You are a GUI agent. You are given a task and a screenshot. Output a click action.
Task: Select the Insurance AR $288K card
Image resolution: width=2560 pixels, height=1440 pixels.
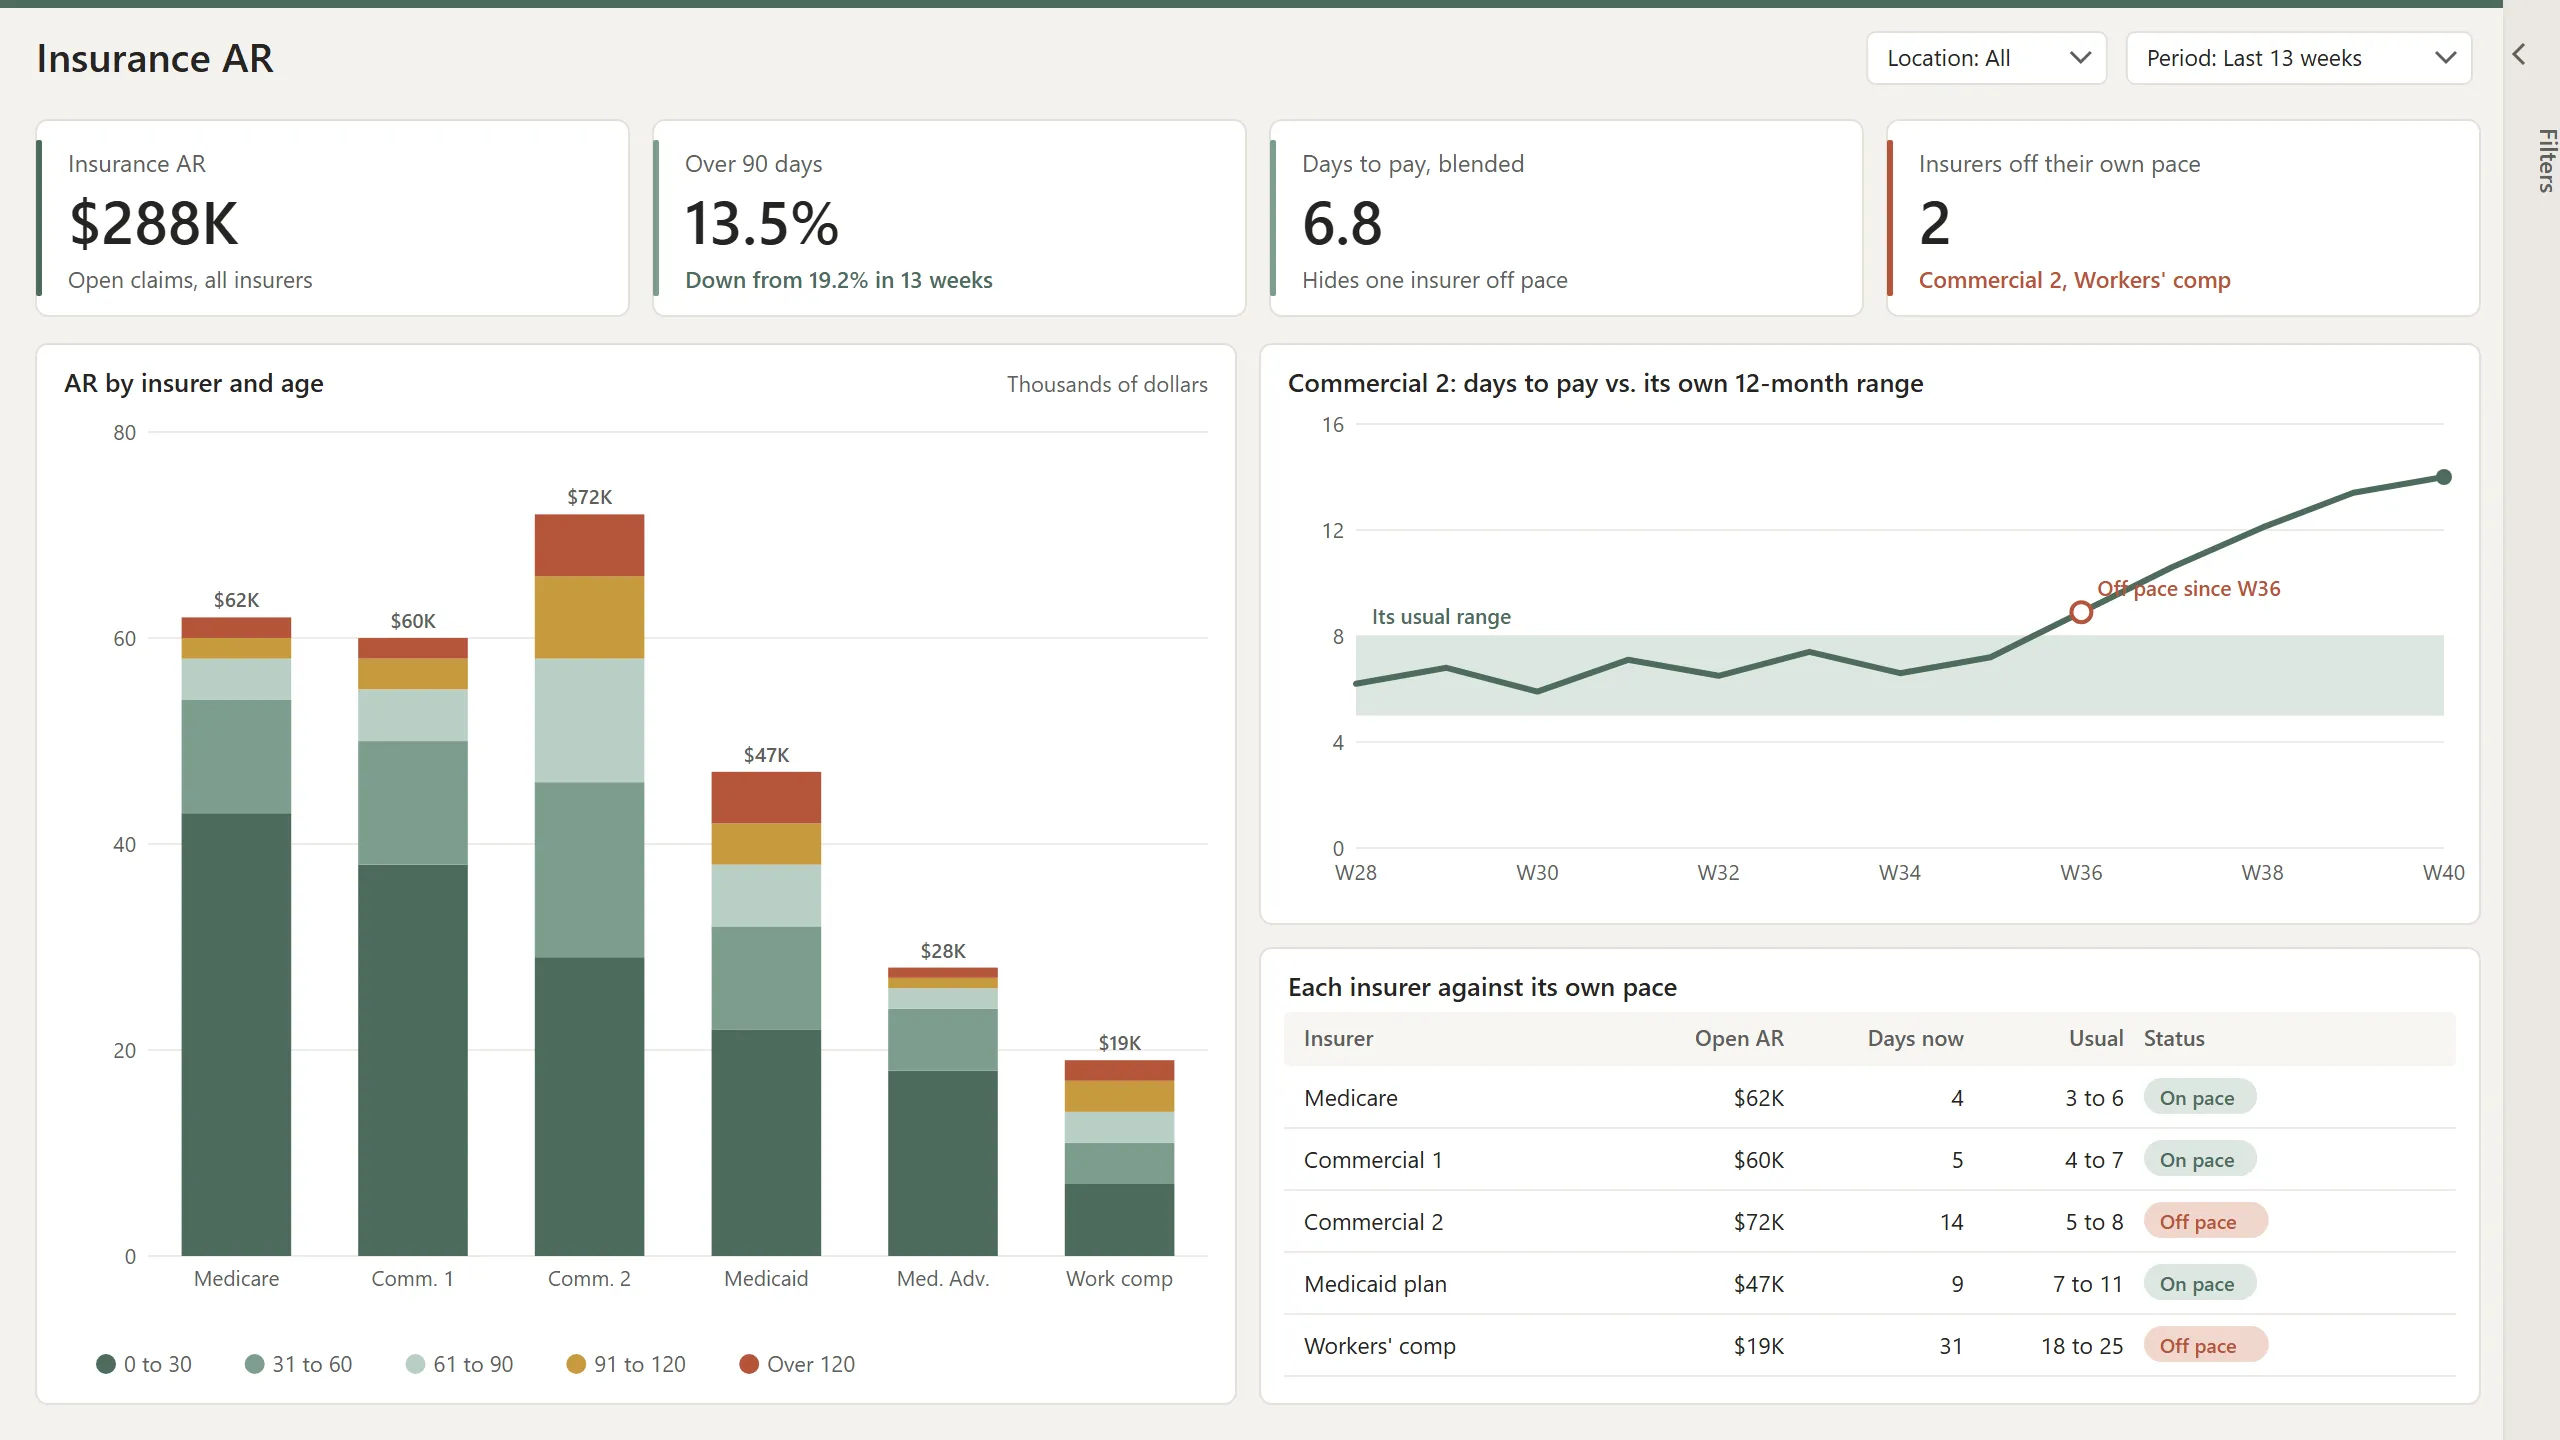coord(332,218)
